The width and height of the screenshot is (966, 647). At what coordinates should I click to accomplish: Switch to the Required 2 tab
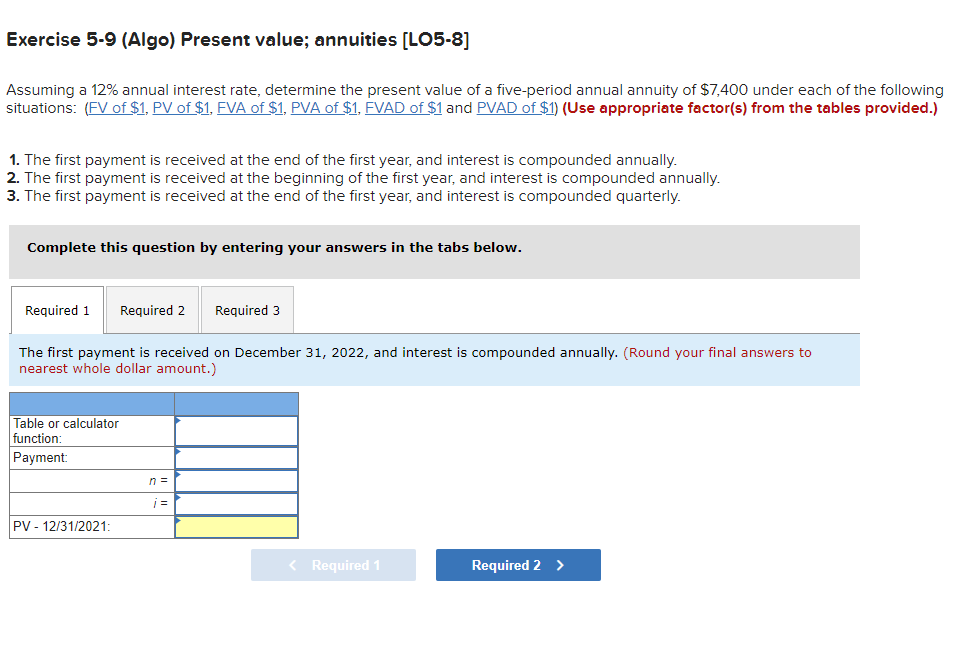[152, 310]
